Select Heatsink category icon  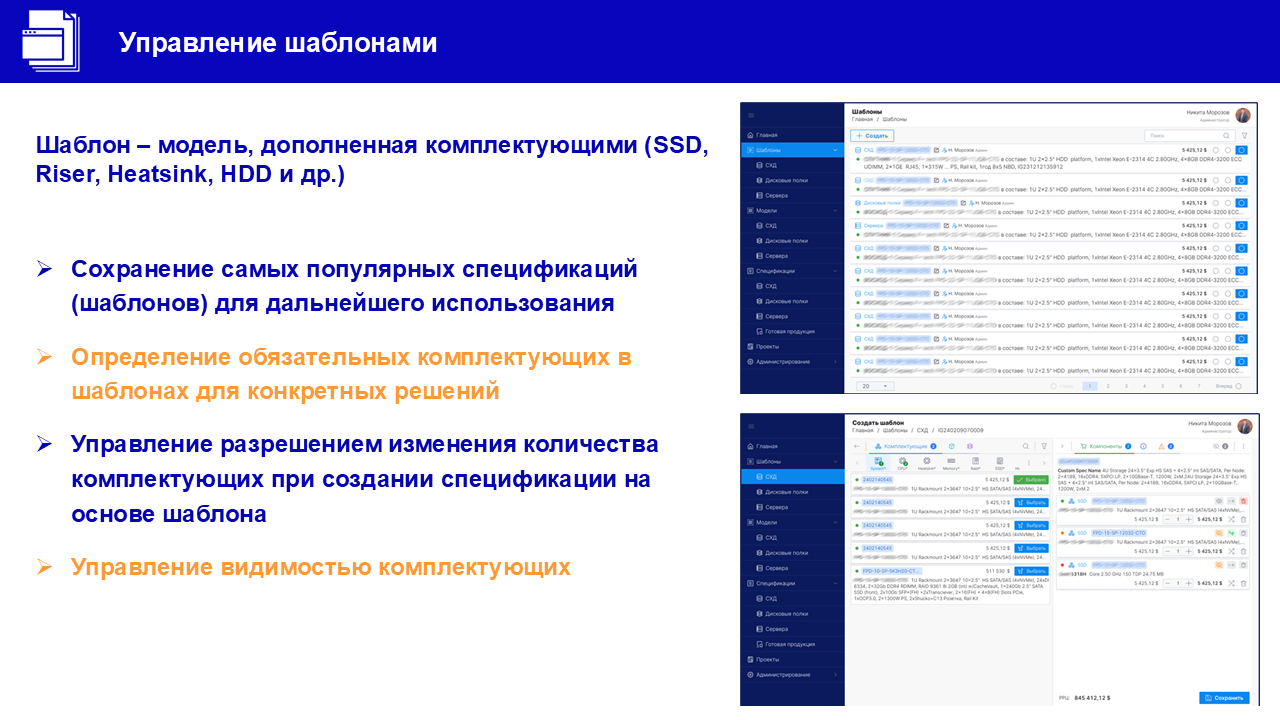927,463
